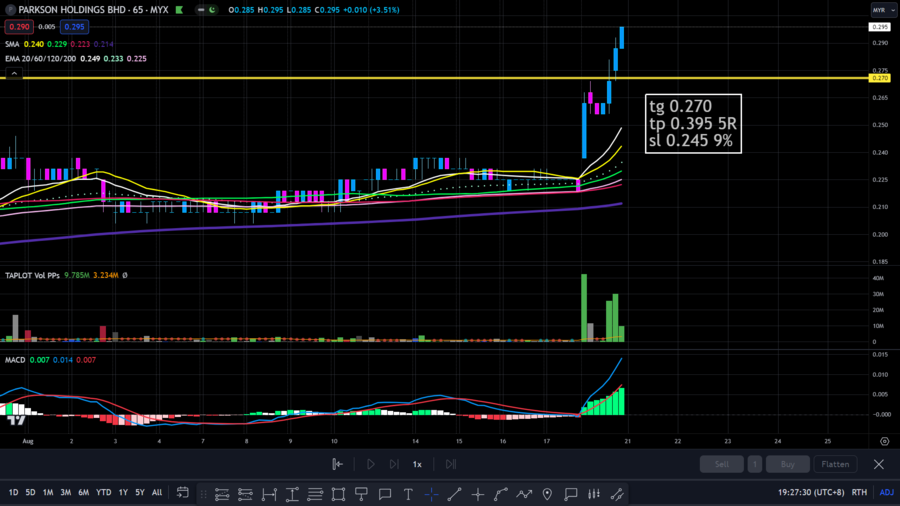Click the SMA indicator legend
This screenshot has width=900, height=506.
[x=12, y=44]
